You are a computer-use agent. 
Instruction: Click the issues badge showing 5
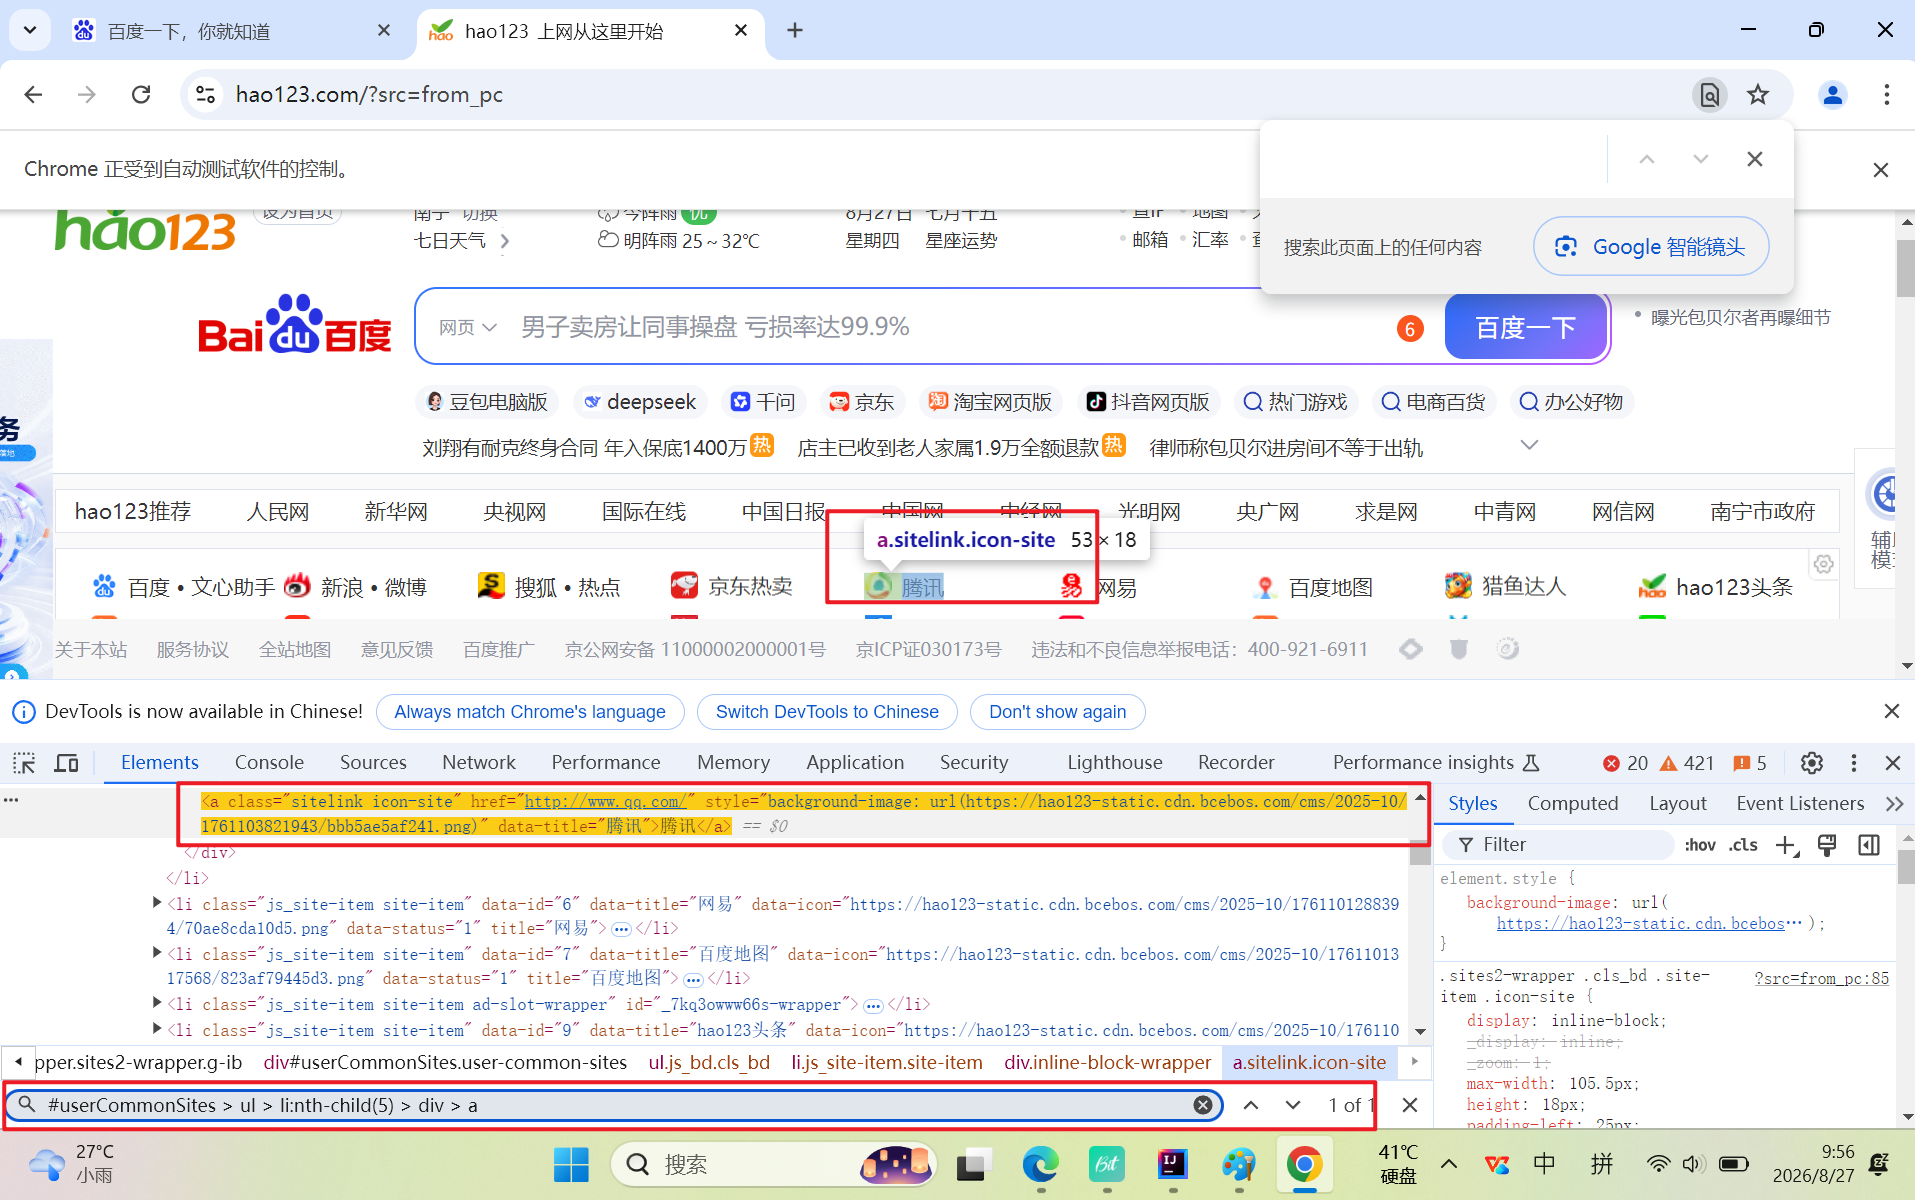pos(1750,763)
